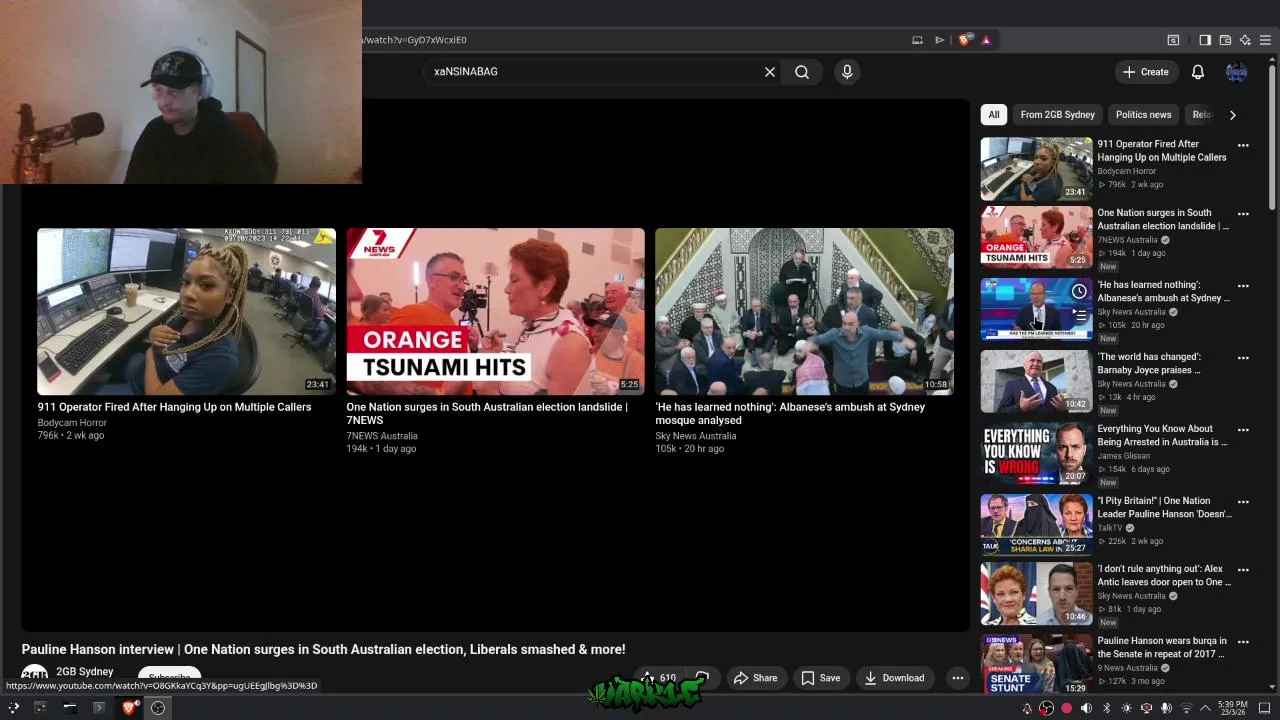This screenshot has height=720, width=1280.
Task: Open more actions ellipsis beside Download
Action: click(x=958, y=678)
